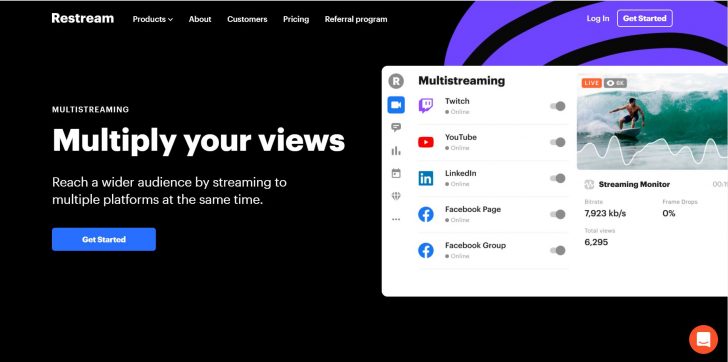Click the YouTube logo icon

click(426, 142)
